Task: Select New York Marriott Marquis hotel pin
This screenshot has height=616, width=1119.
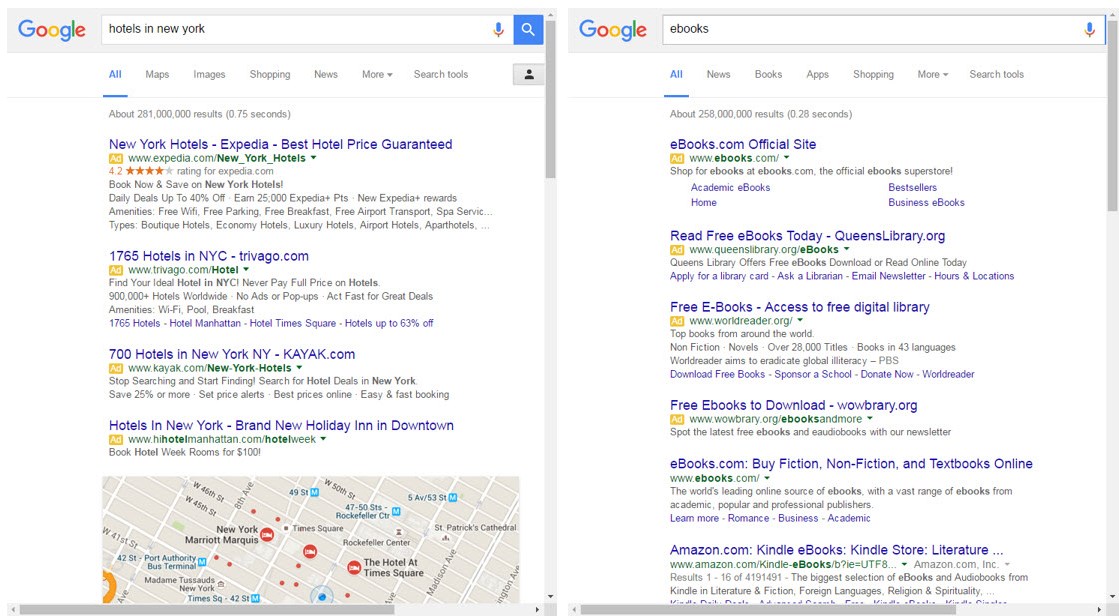Action: tap(267, 534)
